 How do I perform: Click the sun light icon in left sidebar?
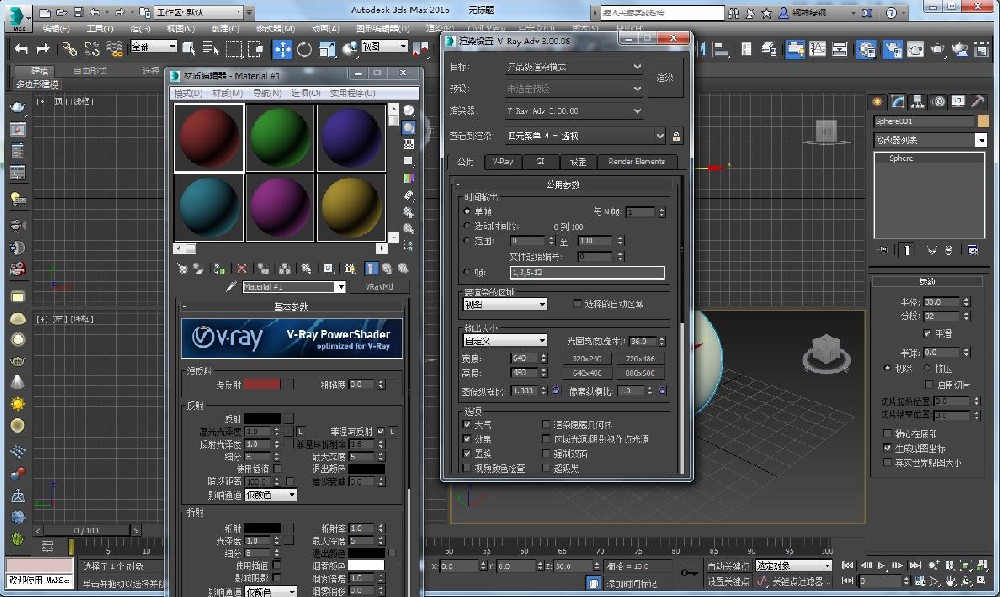(x=18, y=404)
